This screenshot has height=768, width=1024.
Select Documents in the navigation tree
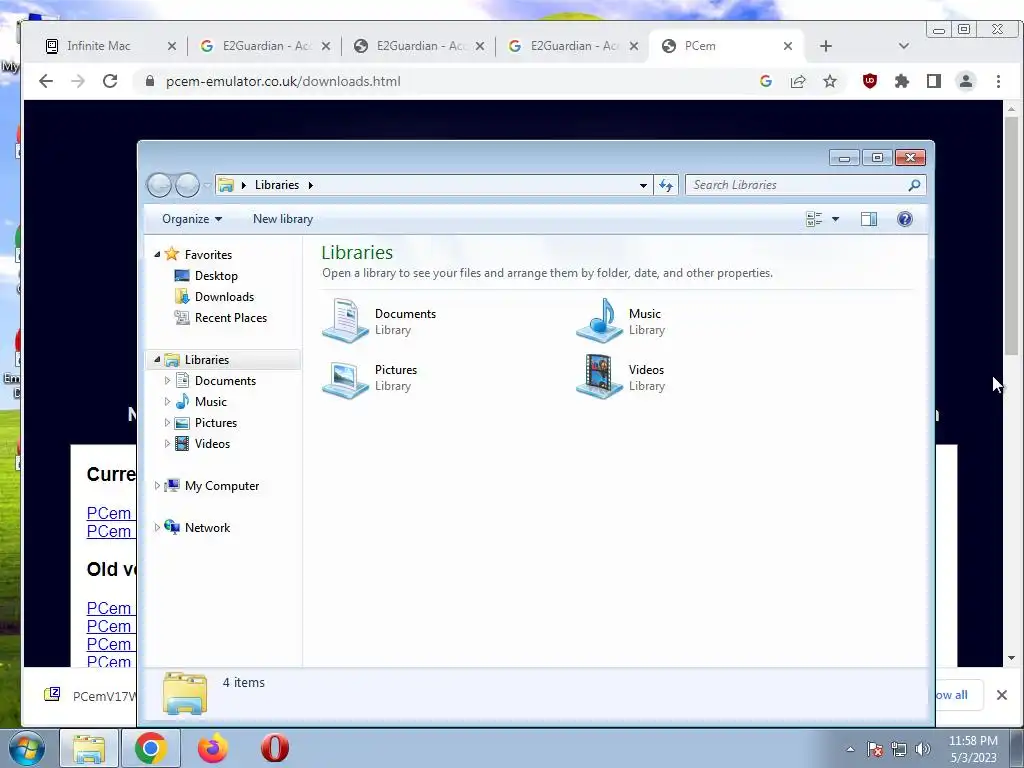pyautogui.click(x=216, y=381)
